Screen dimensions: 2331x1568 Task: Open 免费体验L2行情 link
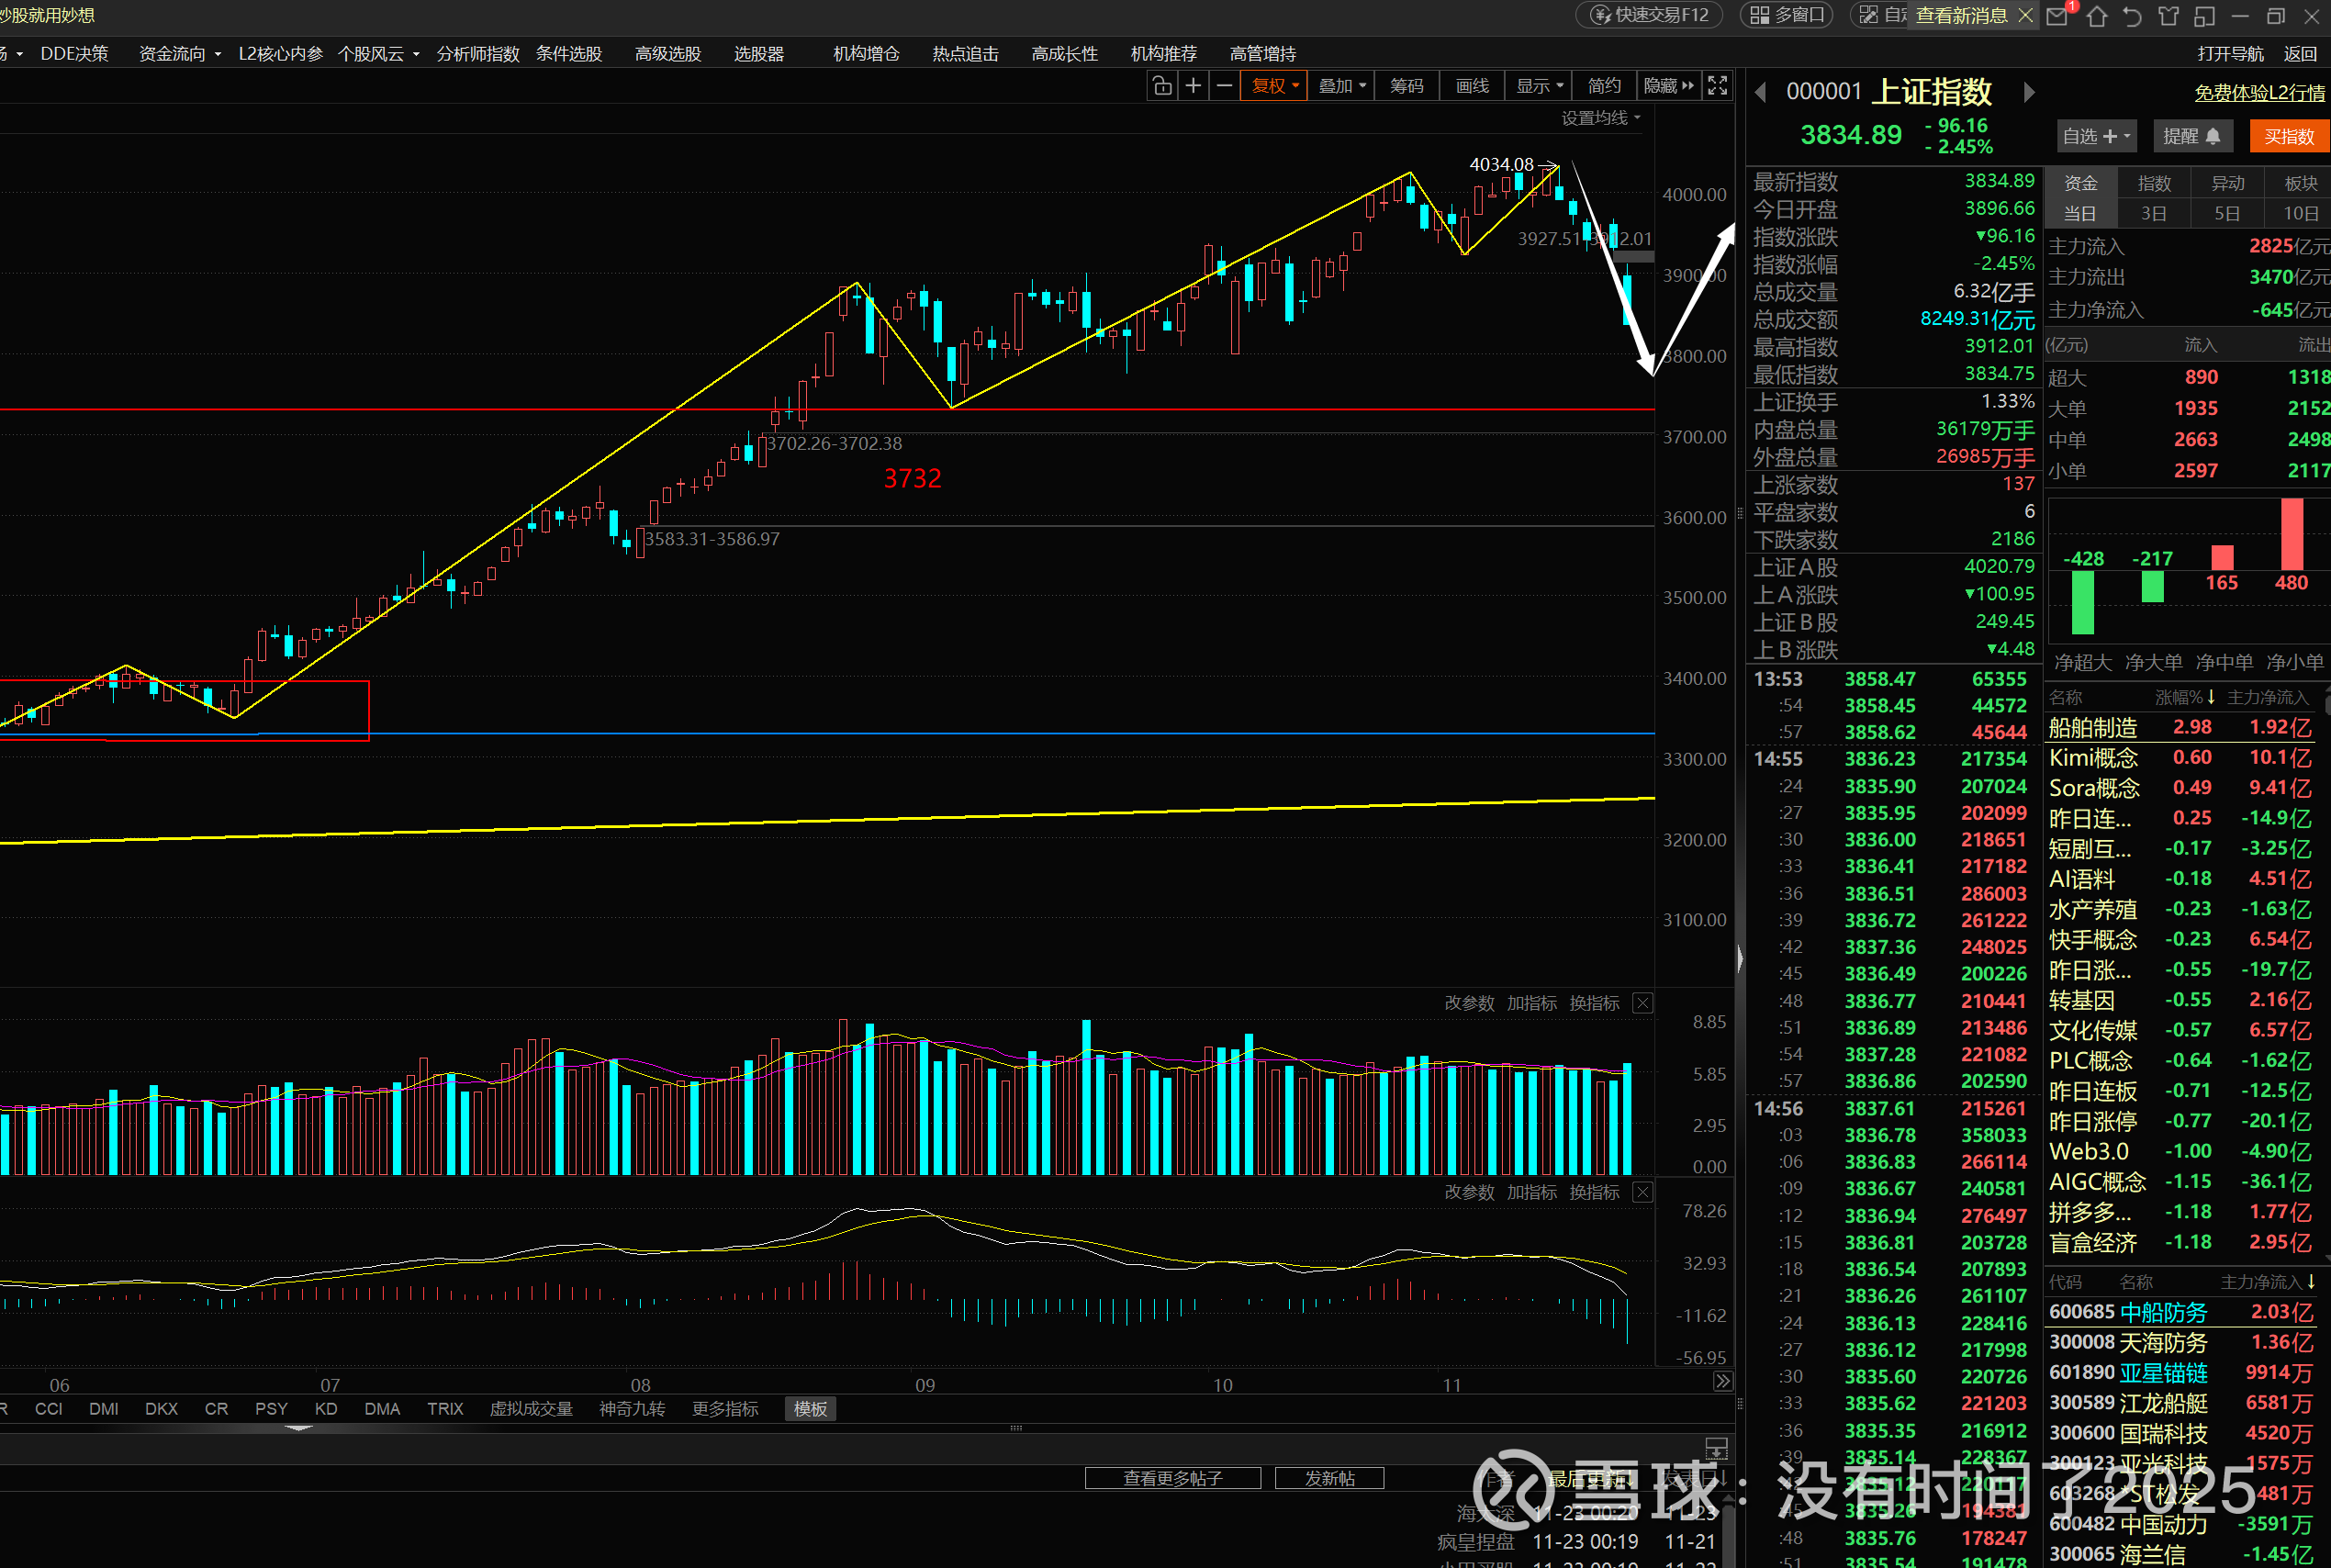pyautogui.click(x=2259, y=93)
